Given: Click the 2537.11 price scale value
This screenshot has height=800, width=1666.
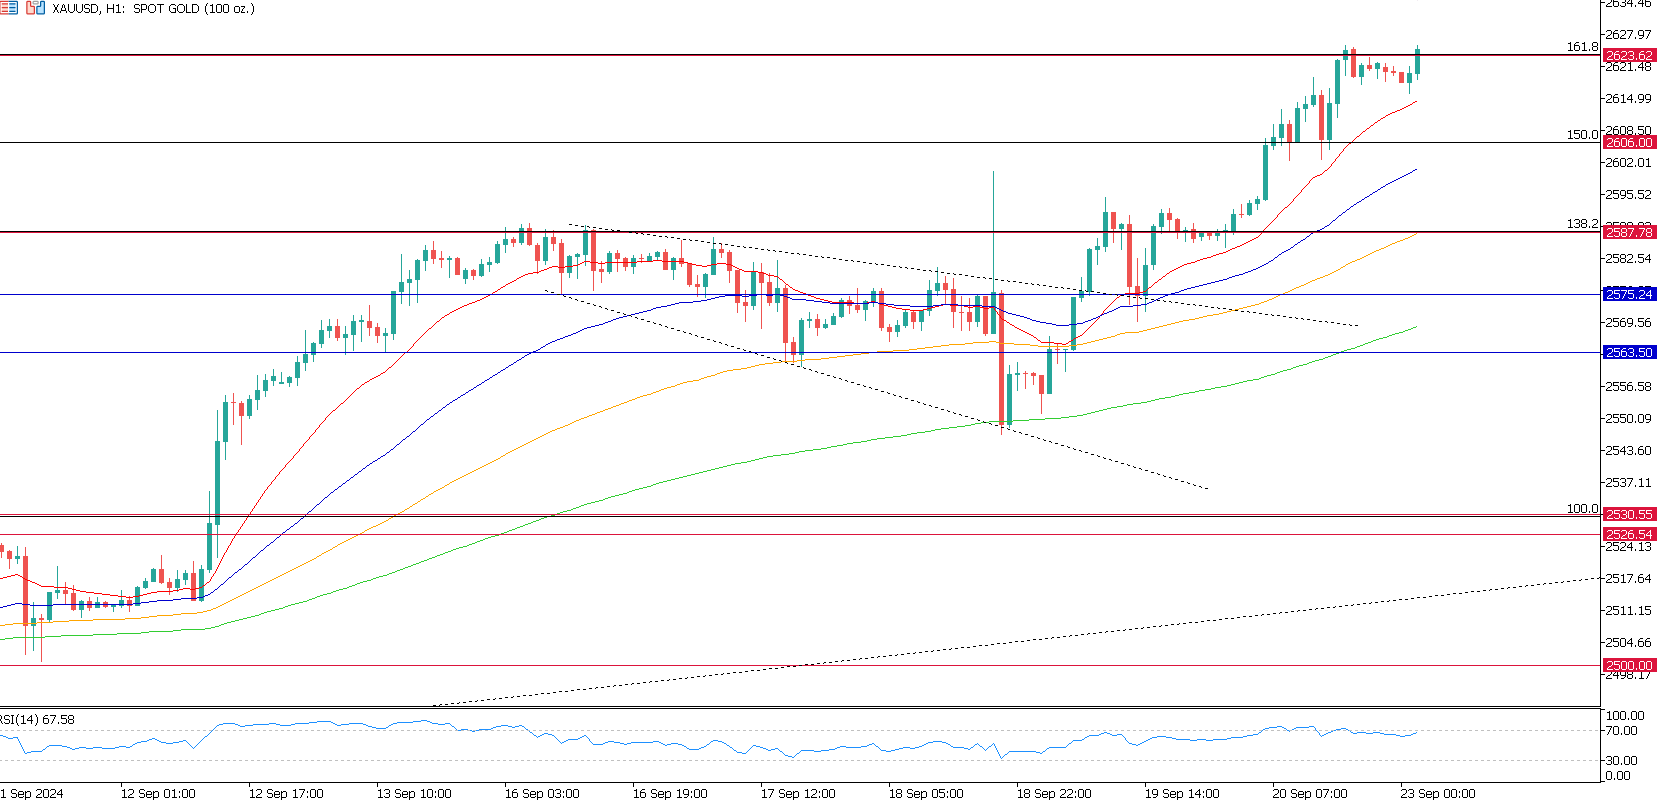Looking at the screenshot, I should click(x=1628, y=483).
